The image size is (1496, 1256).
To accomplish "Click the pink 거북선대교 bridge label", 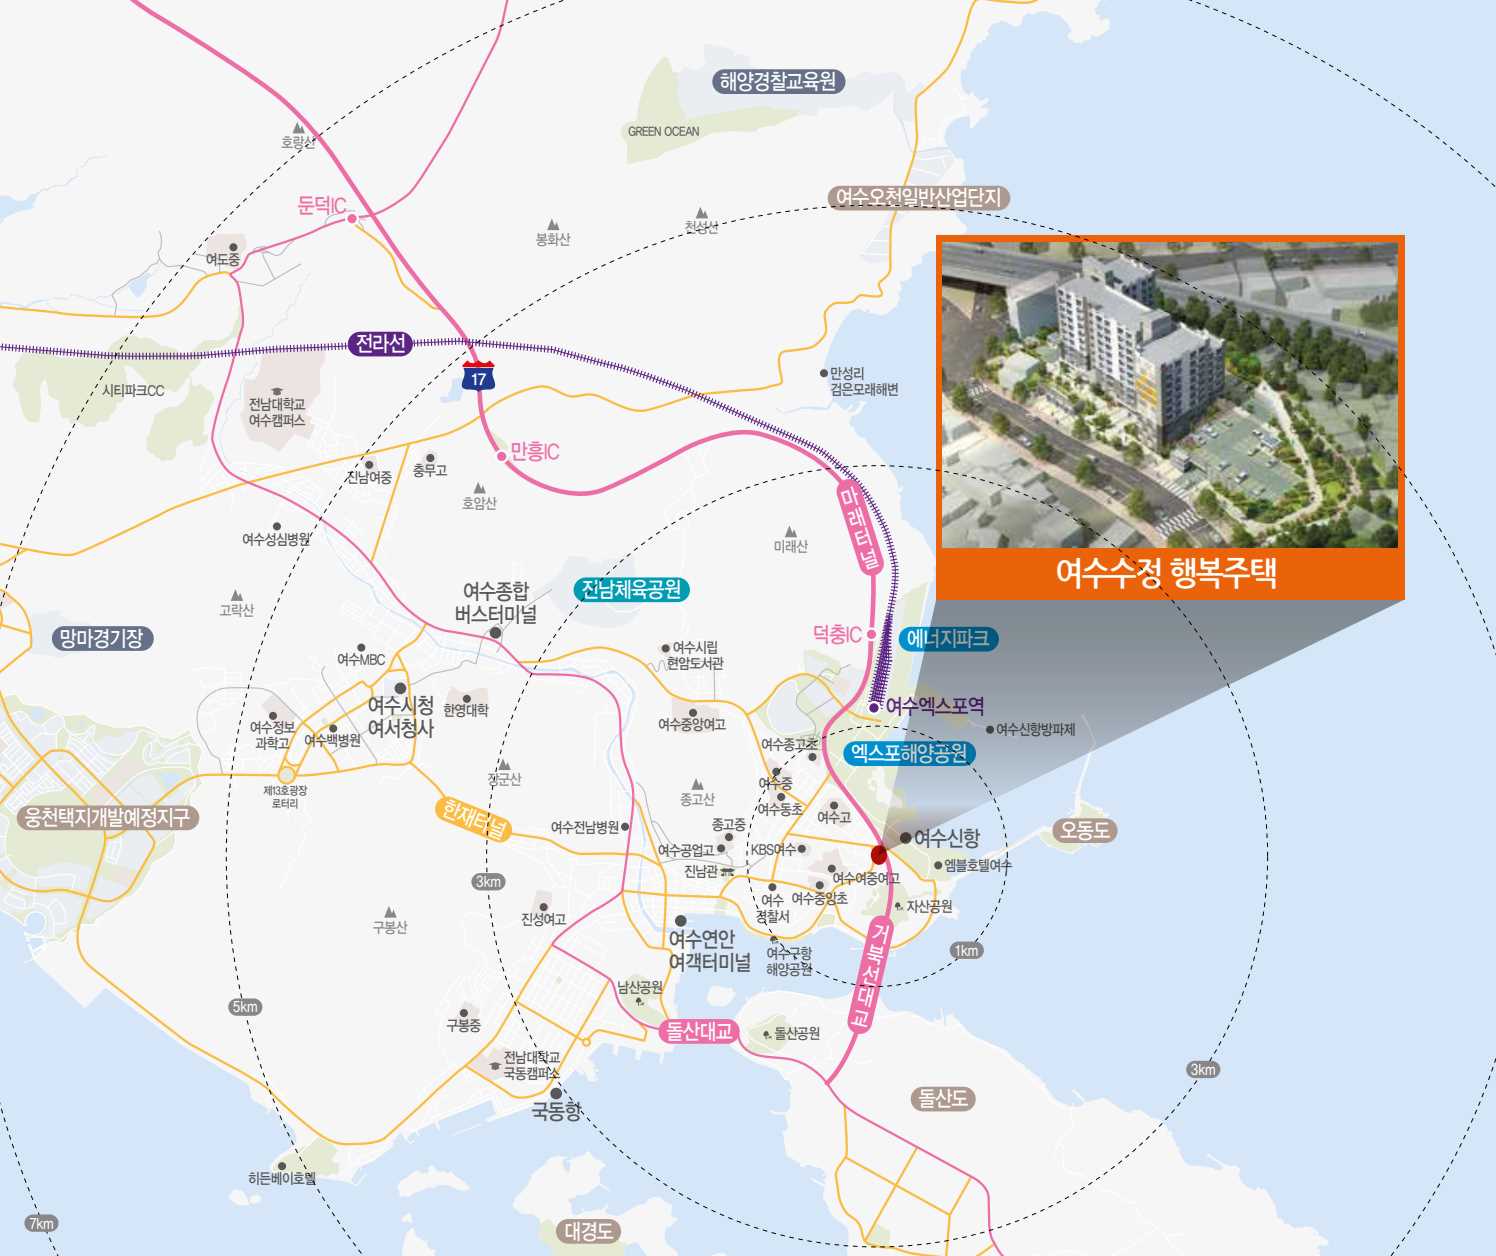I will click(x=870, y=974).
